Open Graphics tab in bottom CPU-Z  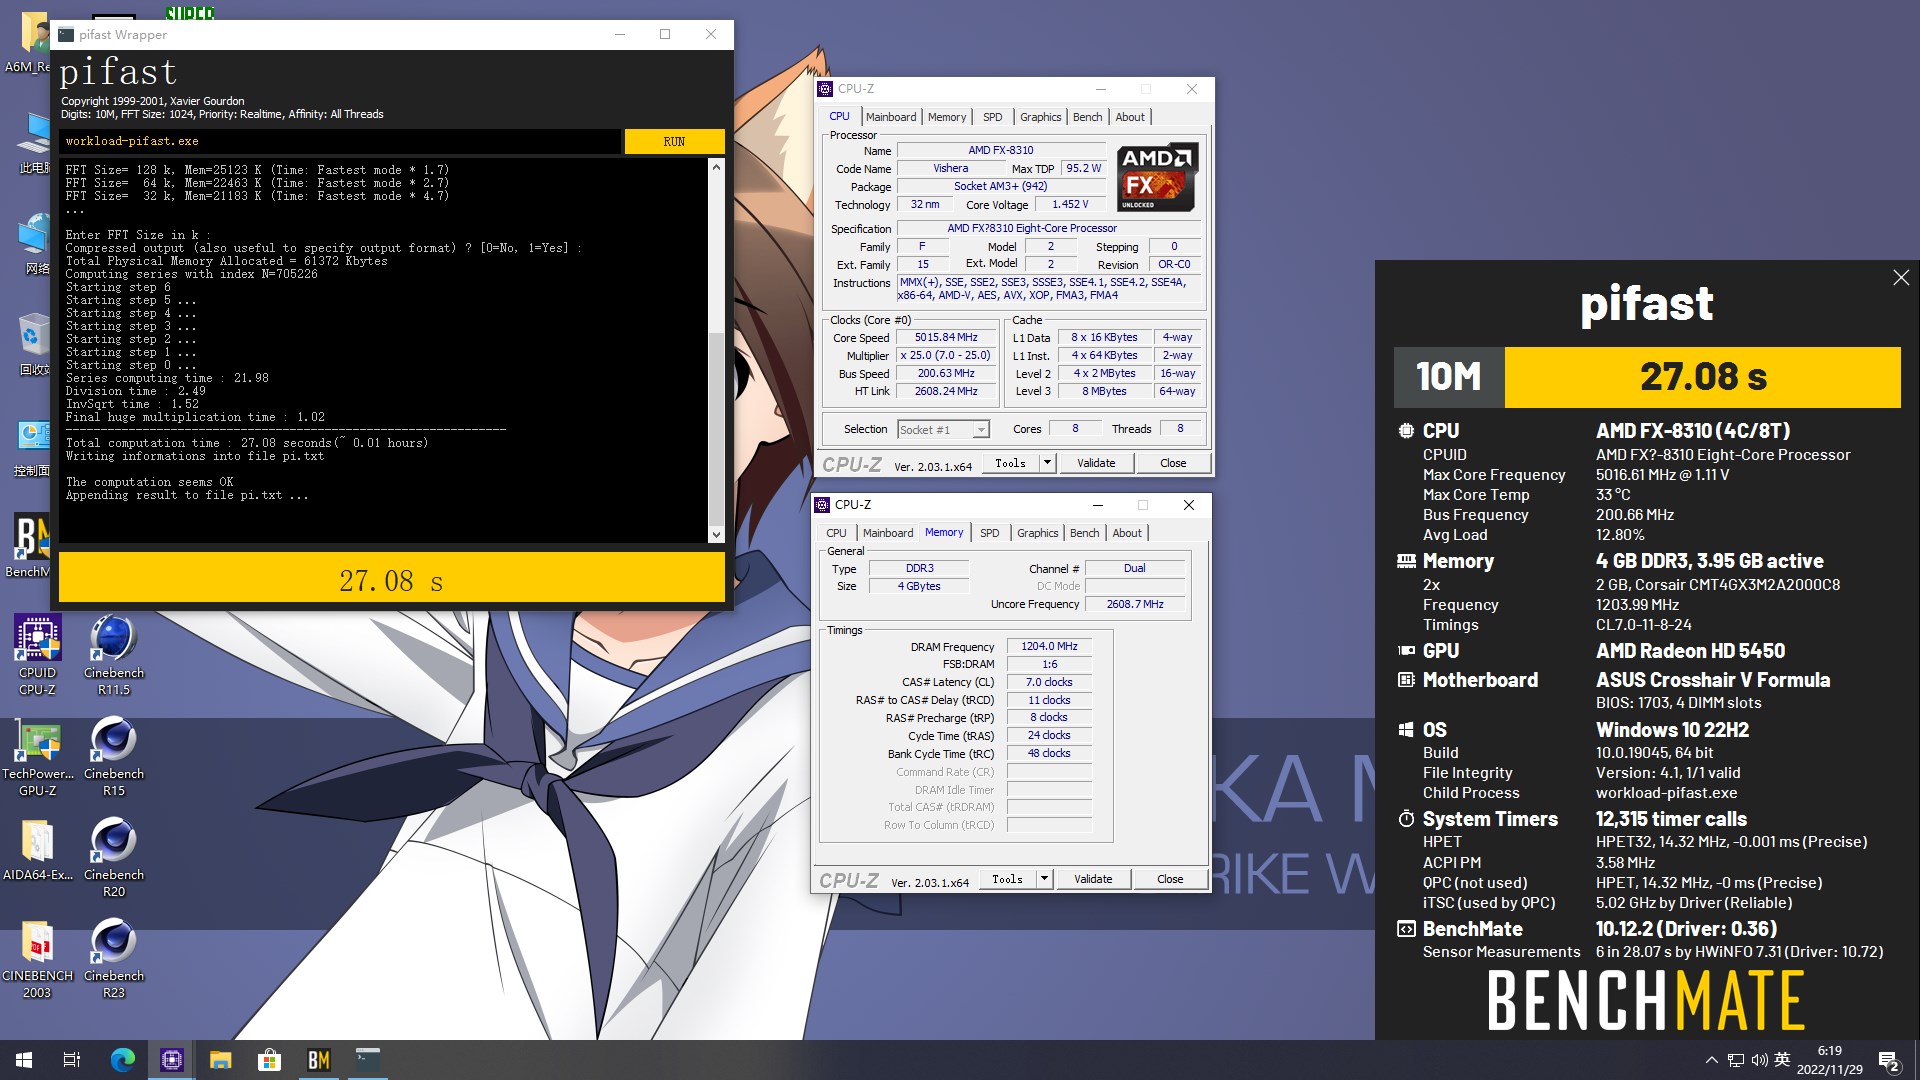pos(1037,533)
